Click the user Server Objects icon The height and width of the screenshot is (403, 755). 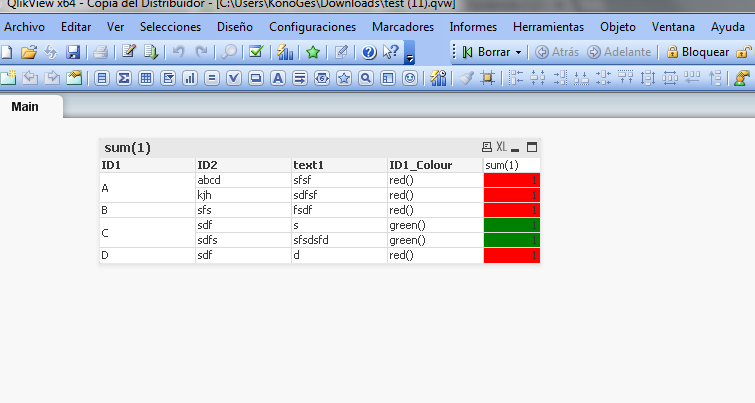point(742,78)
